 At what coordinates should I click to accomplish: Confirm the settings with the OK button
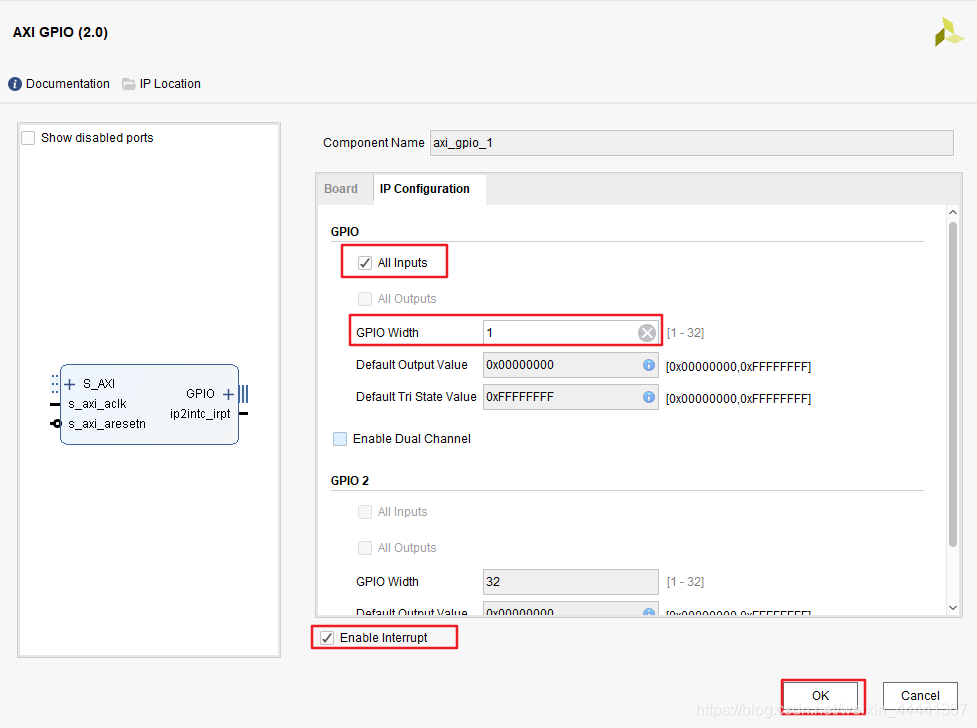(x=821, y=696)
